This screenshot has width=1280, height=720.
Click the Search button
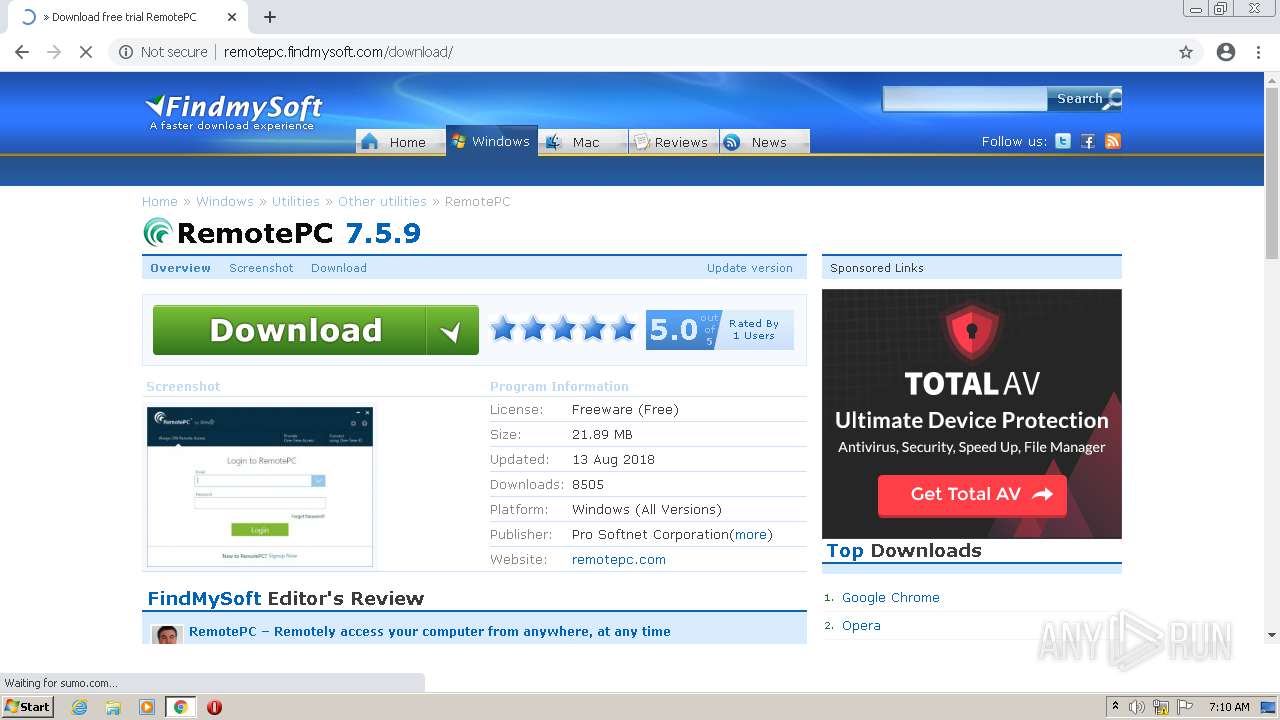point(1085,98)
